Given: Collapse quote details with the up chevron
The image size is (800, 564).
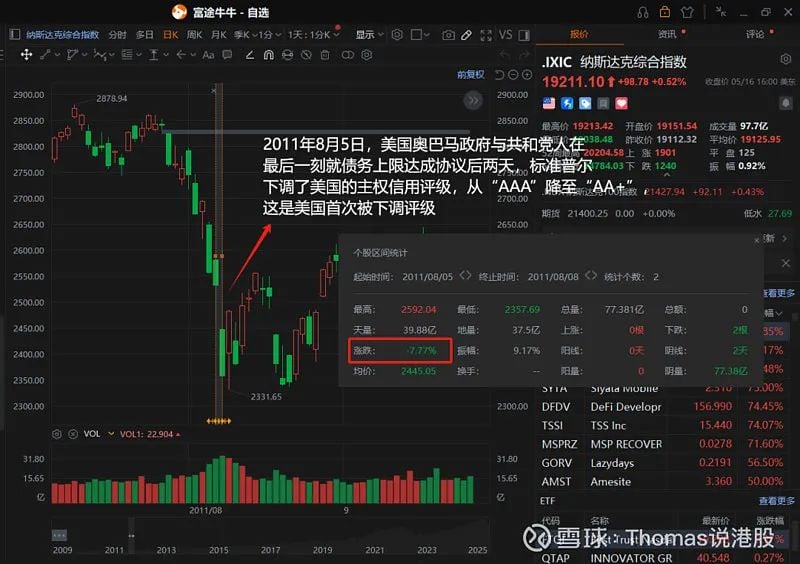Looking at the screenshot, I should (666, 176).
